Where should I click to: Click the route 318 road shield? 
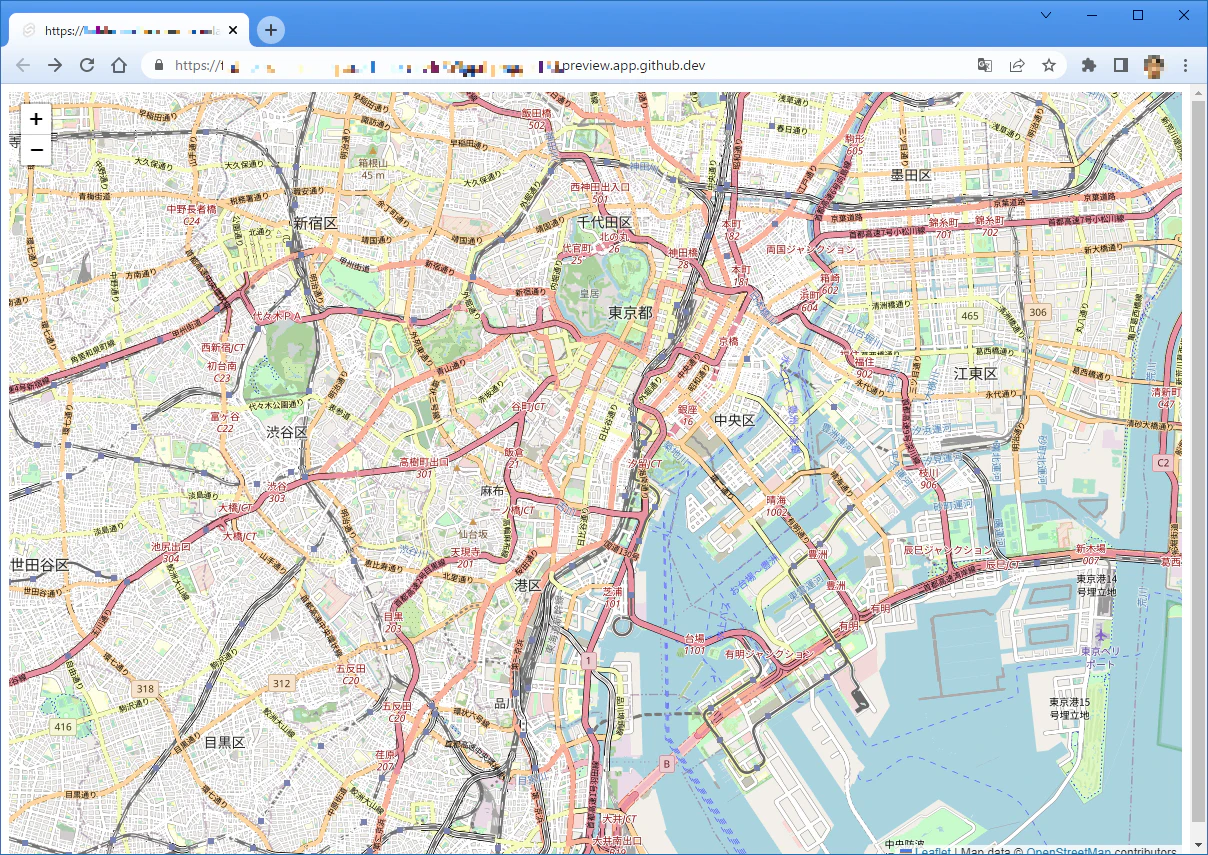click(x=146, y=689)
